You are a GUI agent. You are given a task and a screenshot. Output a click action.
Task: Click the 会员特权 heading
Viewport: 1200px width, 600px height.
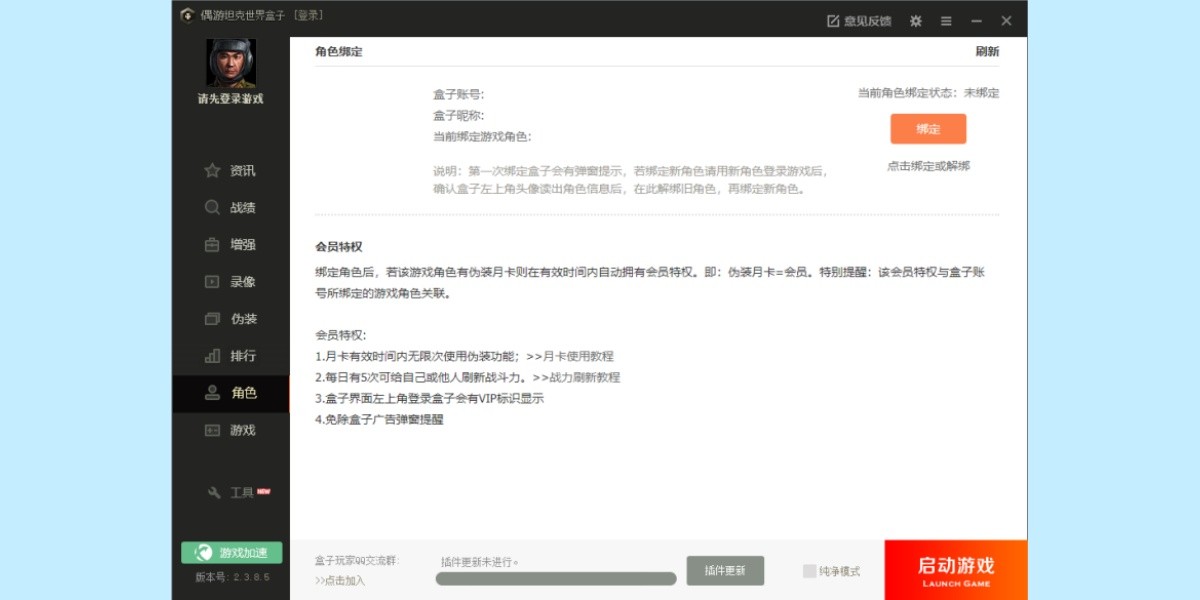point(339,246)
